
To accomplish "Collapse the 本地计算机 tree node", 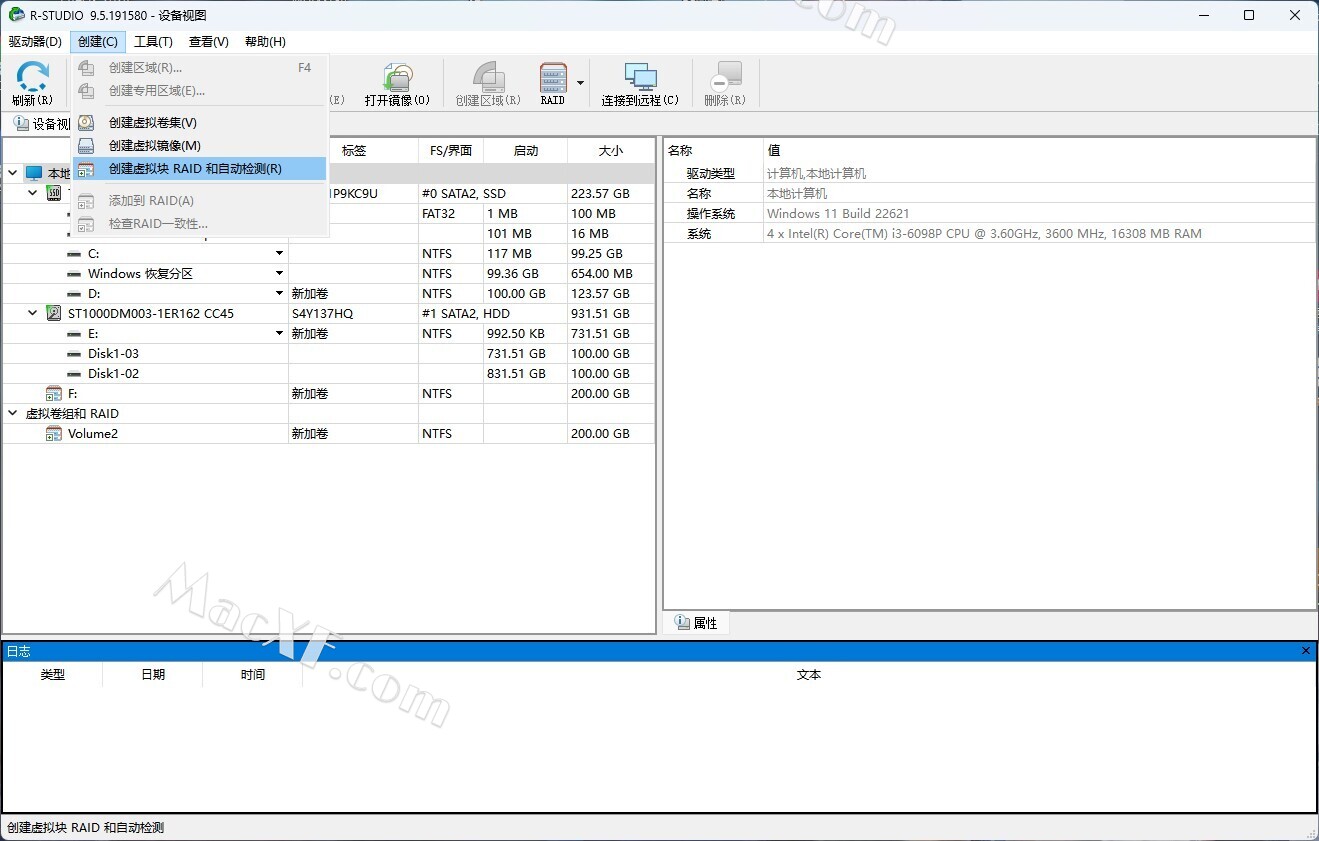I will 13,173.
